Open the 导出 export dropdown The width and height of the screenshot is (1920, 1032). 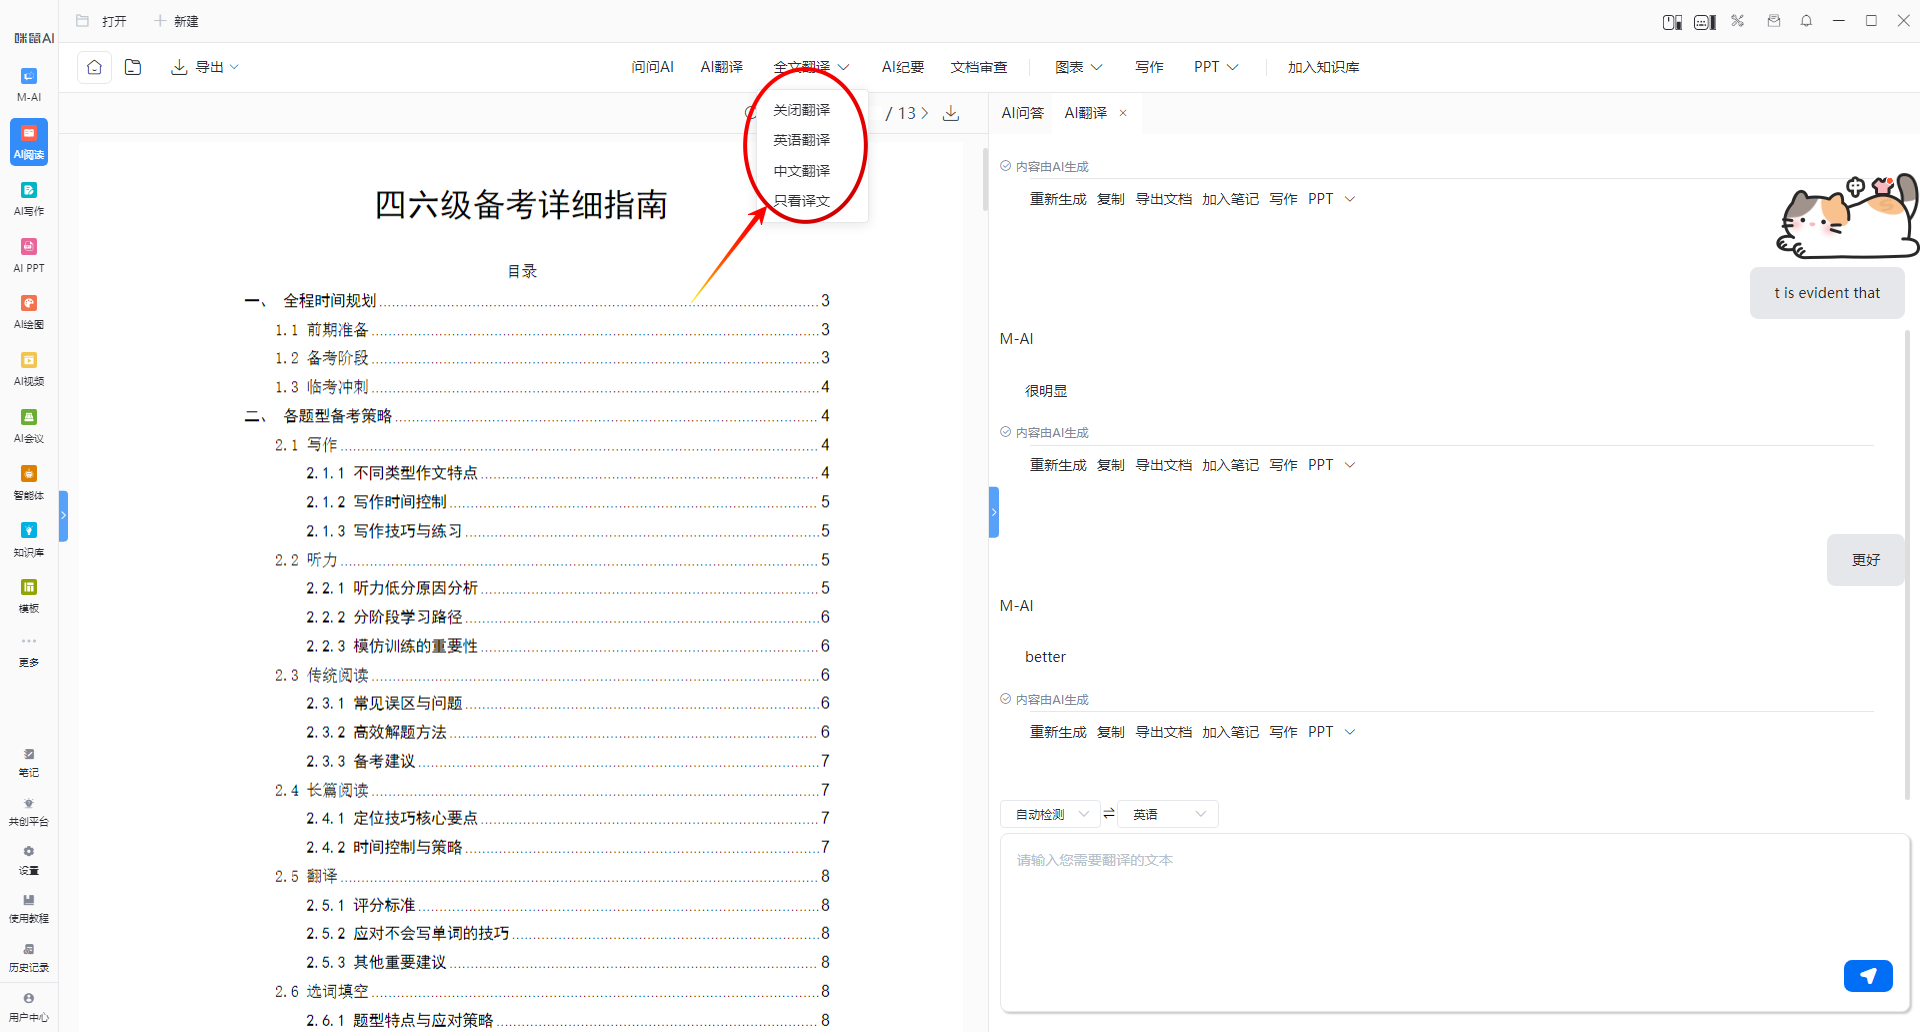click(205, 67)
